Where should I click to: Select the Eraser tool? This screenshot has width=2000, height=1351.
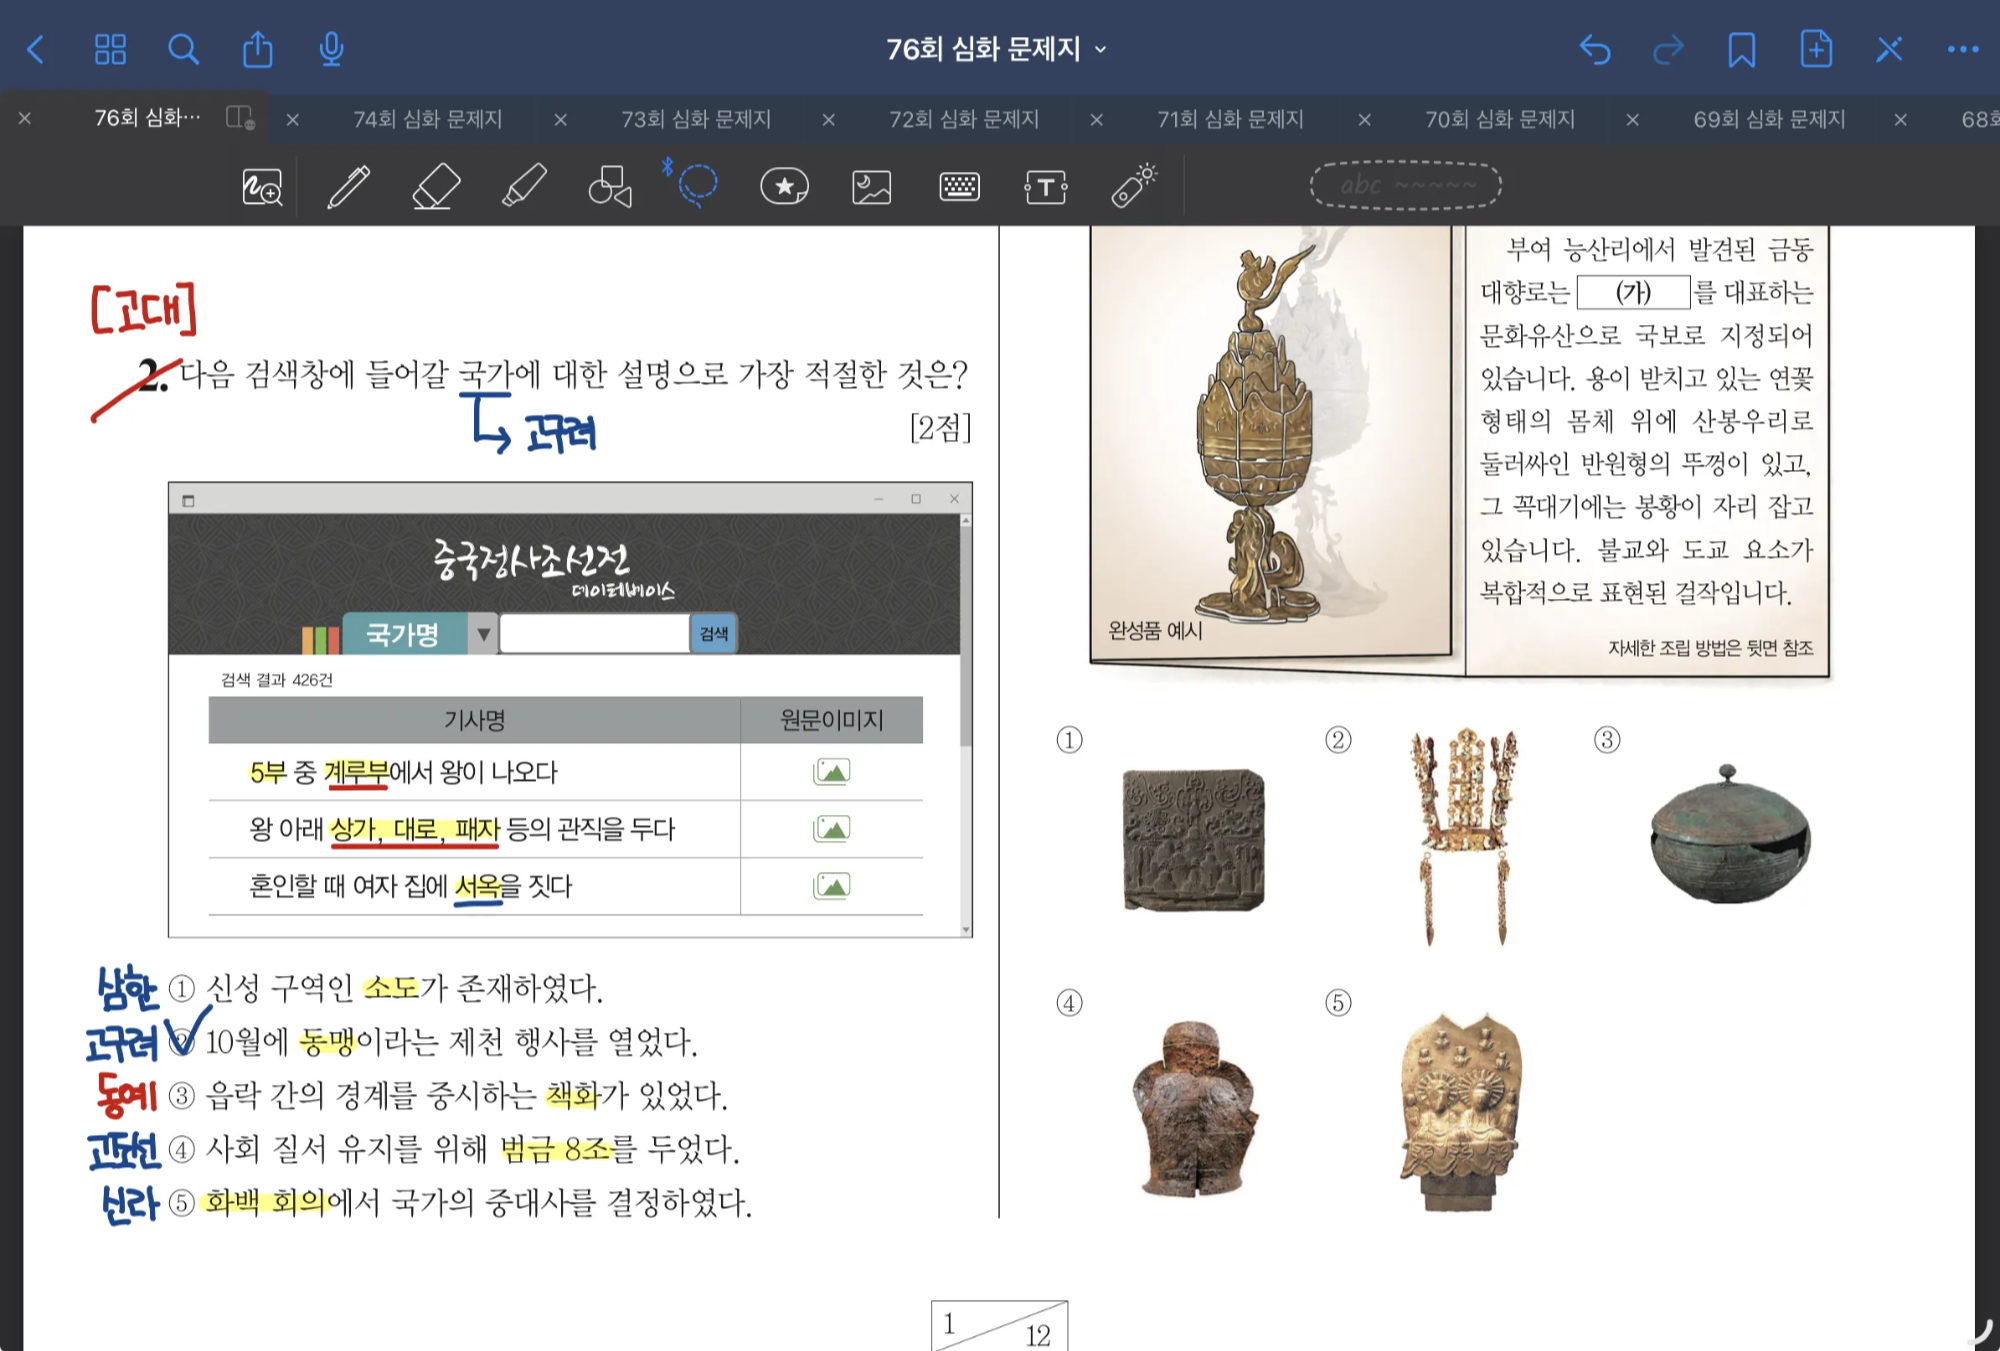(x=436, y=186)
